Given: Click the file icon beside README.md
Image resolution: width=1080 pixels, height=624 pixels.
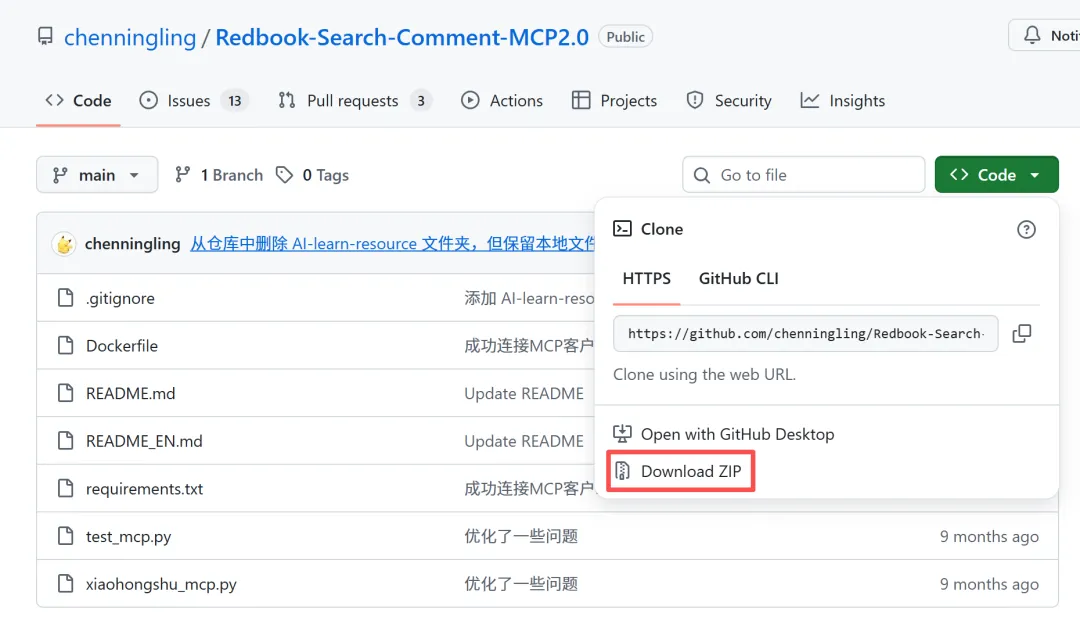Looking at the screenshot, I should 65,393.
